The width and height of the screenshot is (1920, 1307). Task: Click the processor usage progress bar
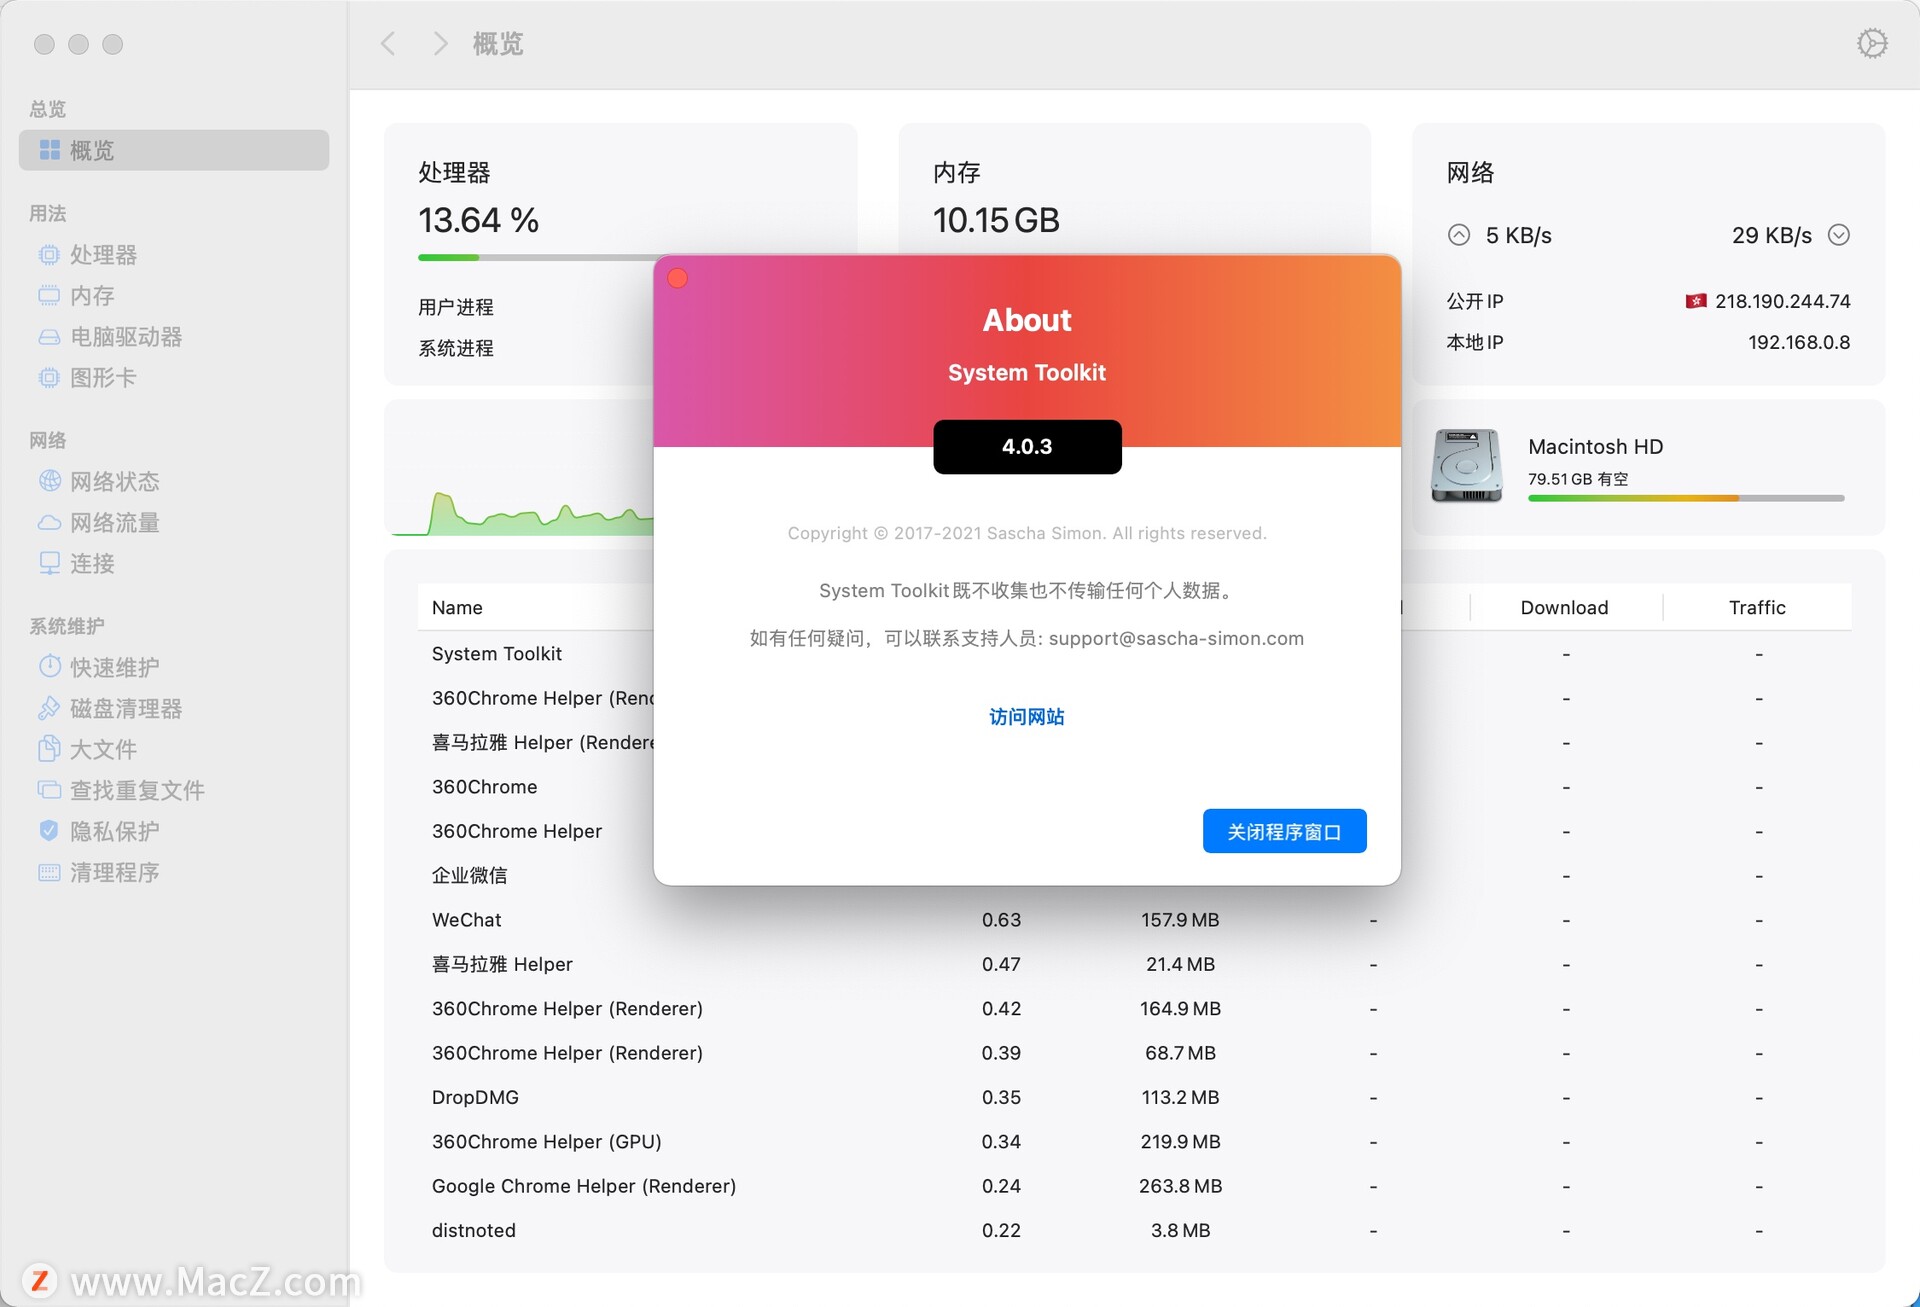(x=536, y=258)
